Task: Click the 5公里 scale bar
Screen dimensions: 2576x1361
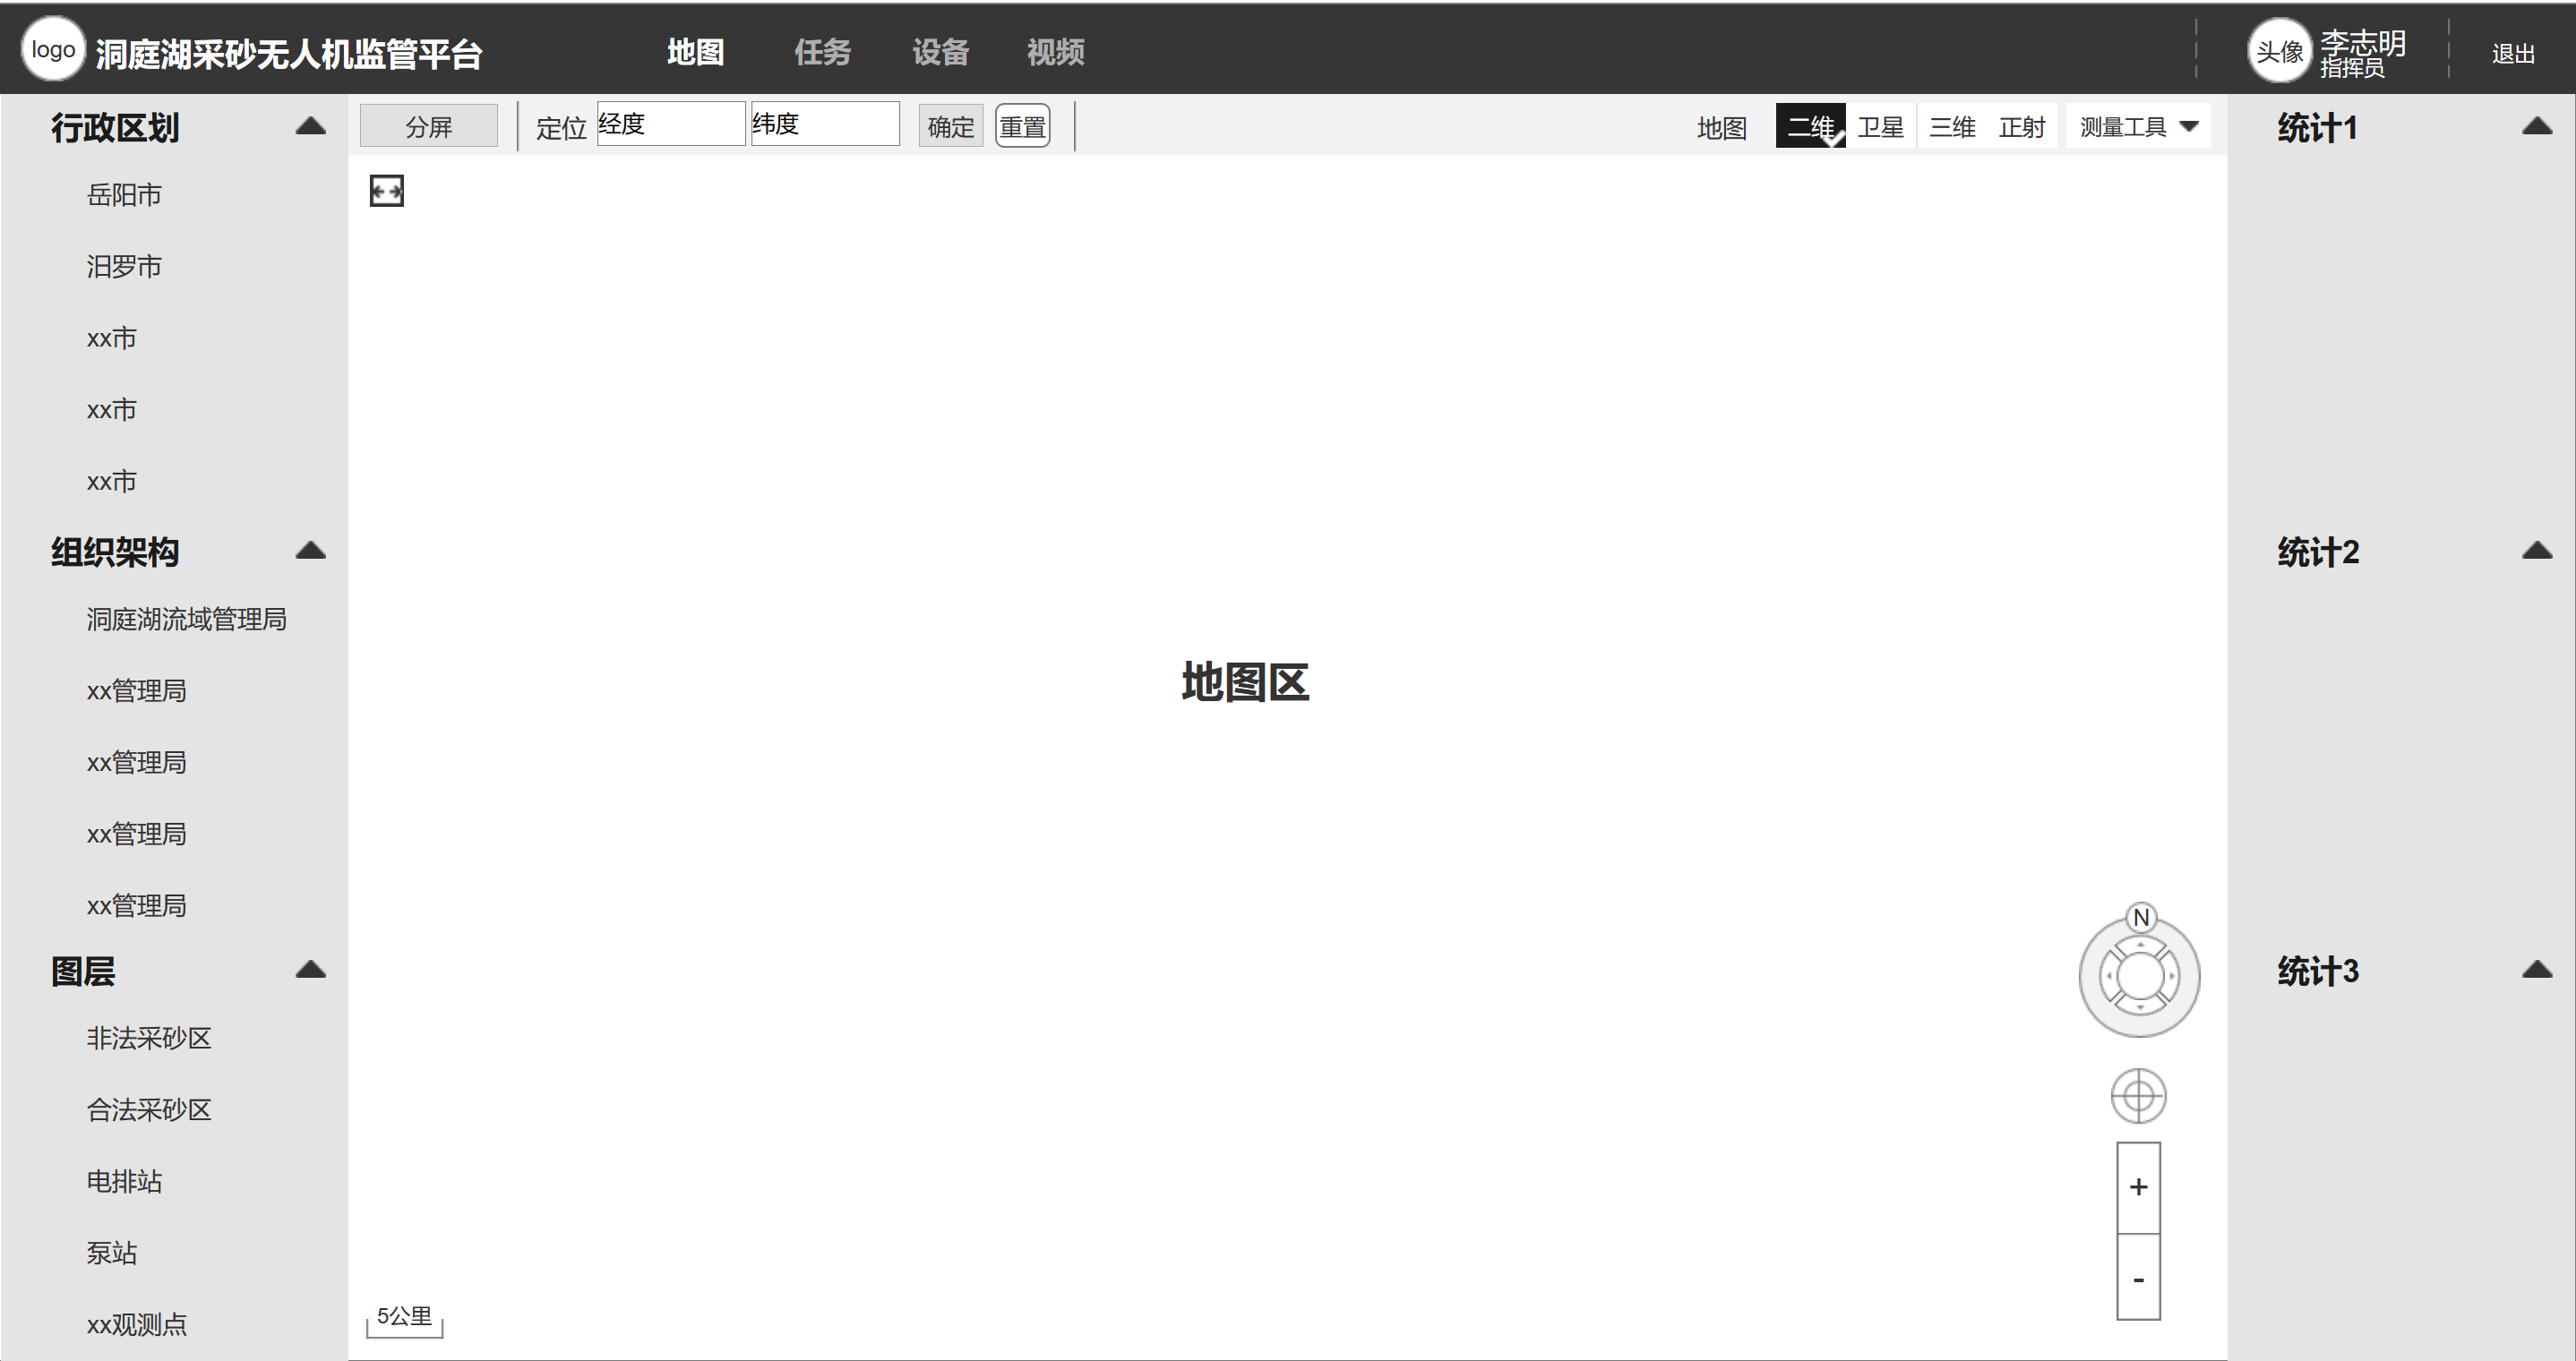Action: coord(404,1319)
